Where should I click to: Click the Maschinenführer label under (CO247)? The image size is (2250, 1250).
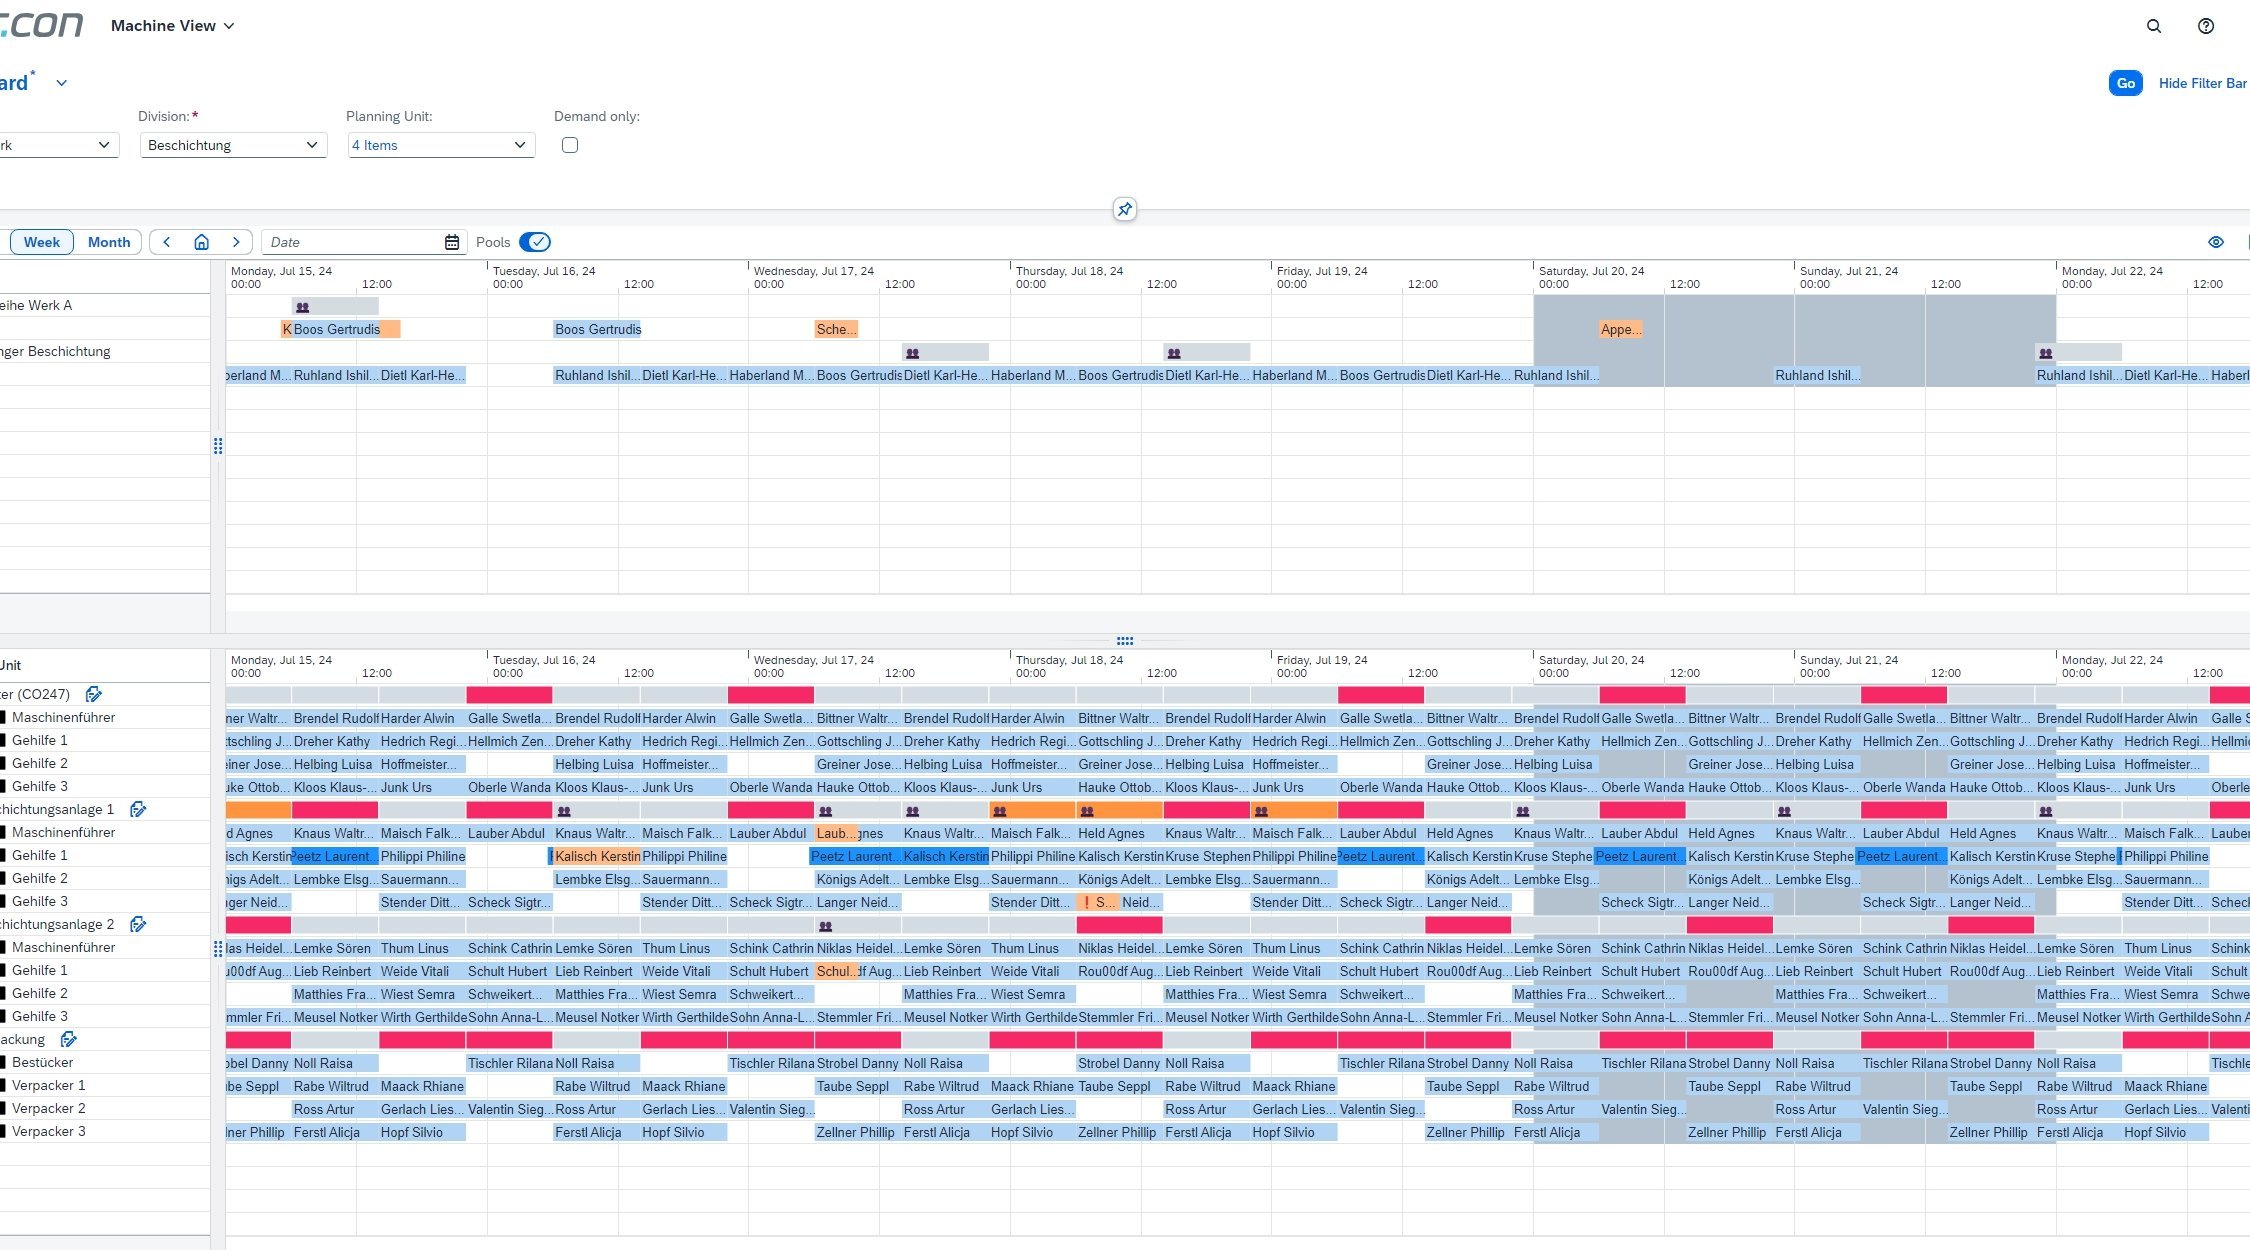pyautogui.click(x=63, y=717)
